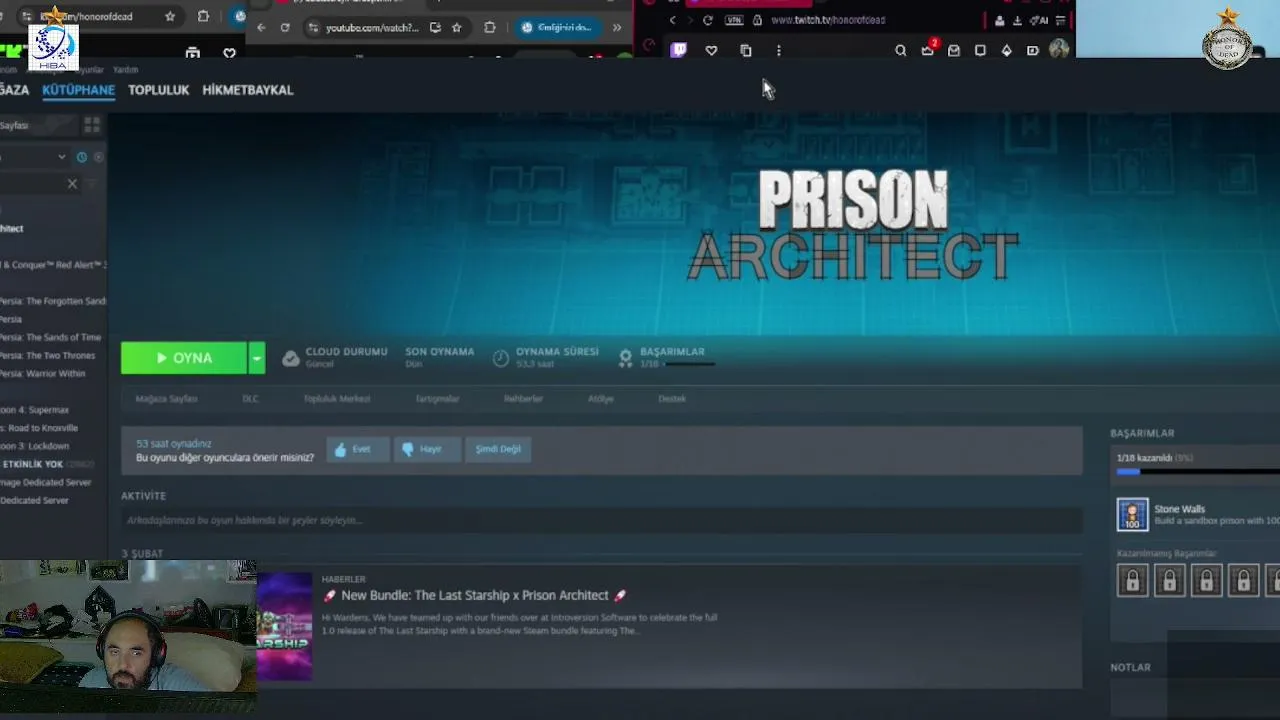Select Road to Knoxville in the library list
The height and width of the screenshot is (720, 1280).
pos(39,428)
